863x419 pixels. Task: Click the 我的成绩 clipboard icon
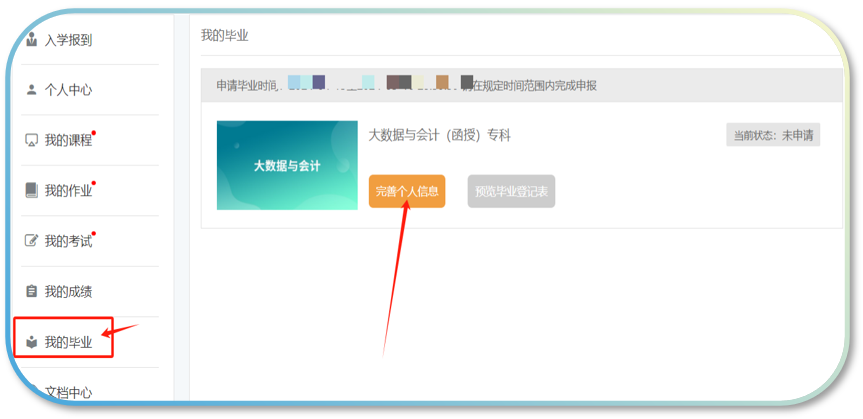(x=31, y=291)
